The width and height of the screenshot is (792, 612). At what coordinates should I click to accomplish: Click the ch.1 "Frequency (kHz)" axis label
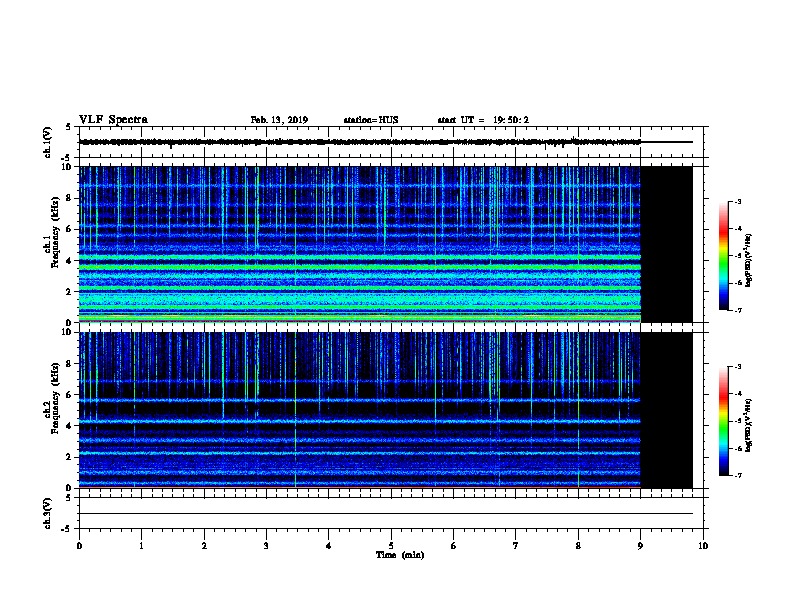click(x=55, y=233)
